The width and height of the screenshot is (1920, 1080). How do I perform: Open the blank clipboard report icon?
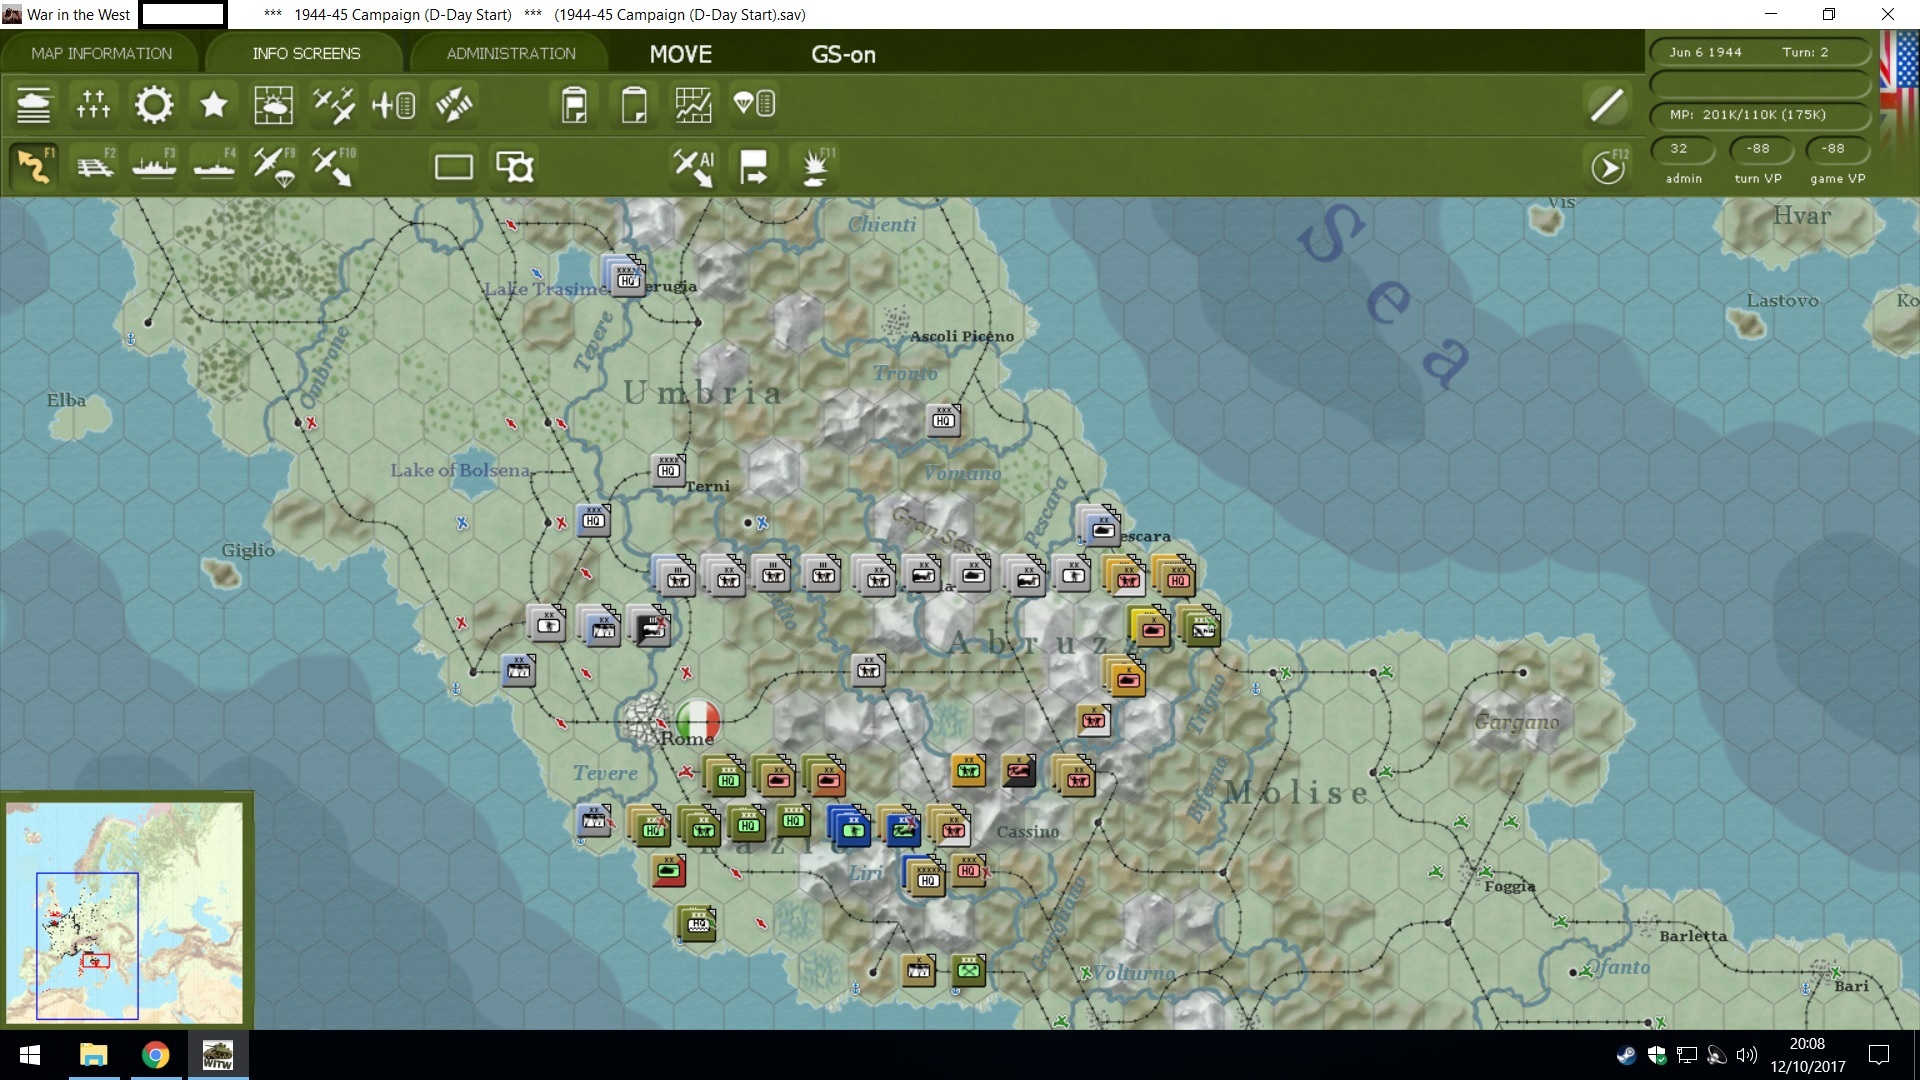[634, 104]
